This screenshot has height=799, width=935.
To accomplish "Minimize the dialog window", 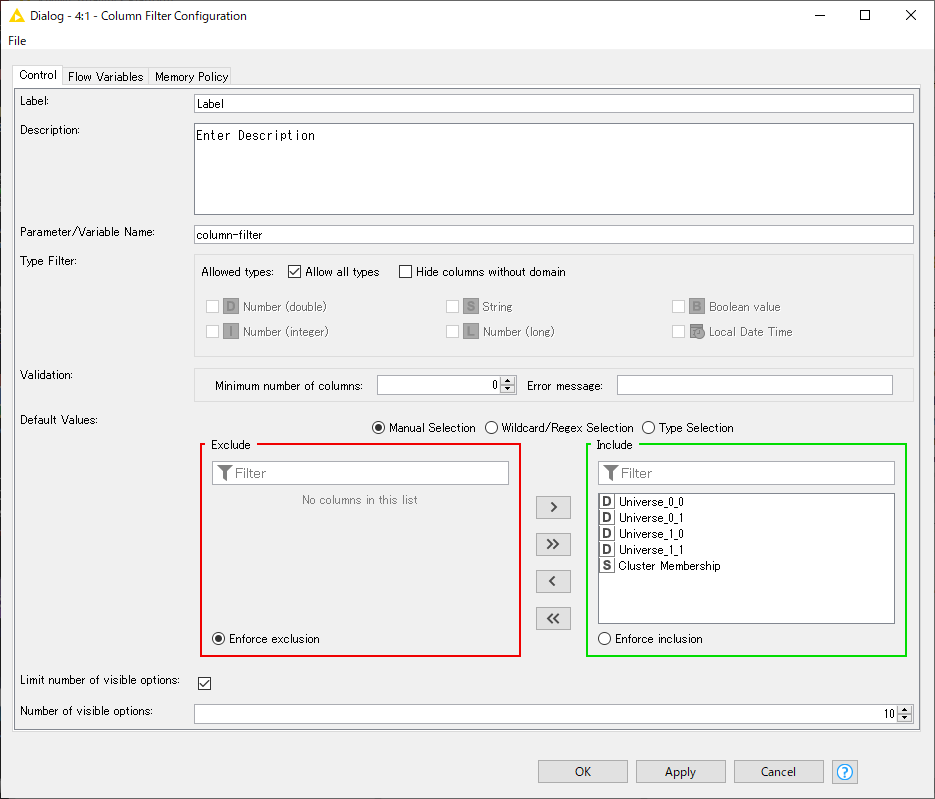I will click(820, 16).
